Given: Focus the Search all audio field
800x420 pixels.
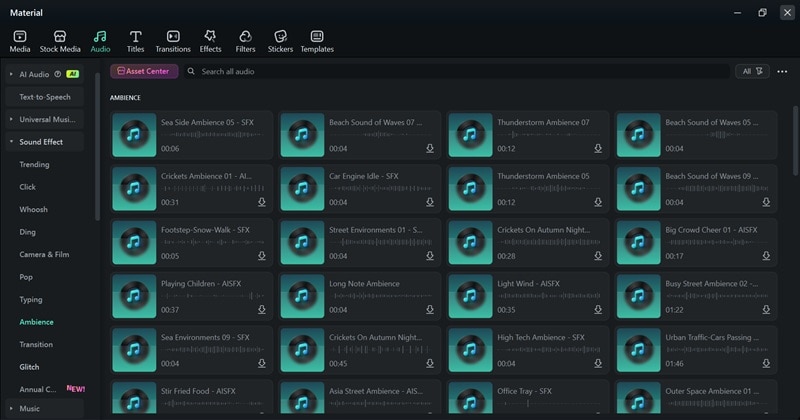Looking at the screenshot, I should 457,71.
